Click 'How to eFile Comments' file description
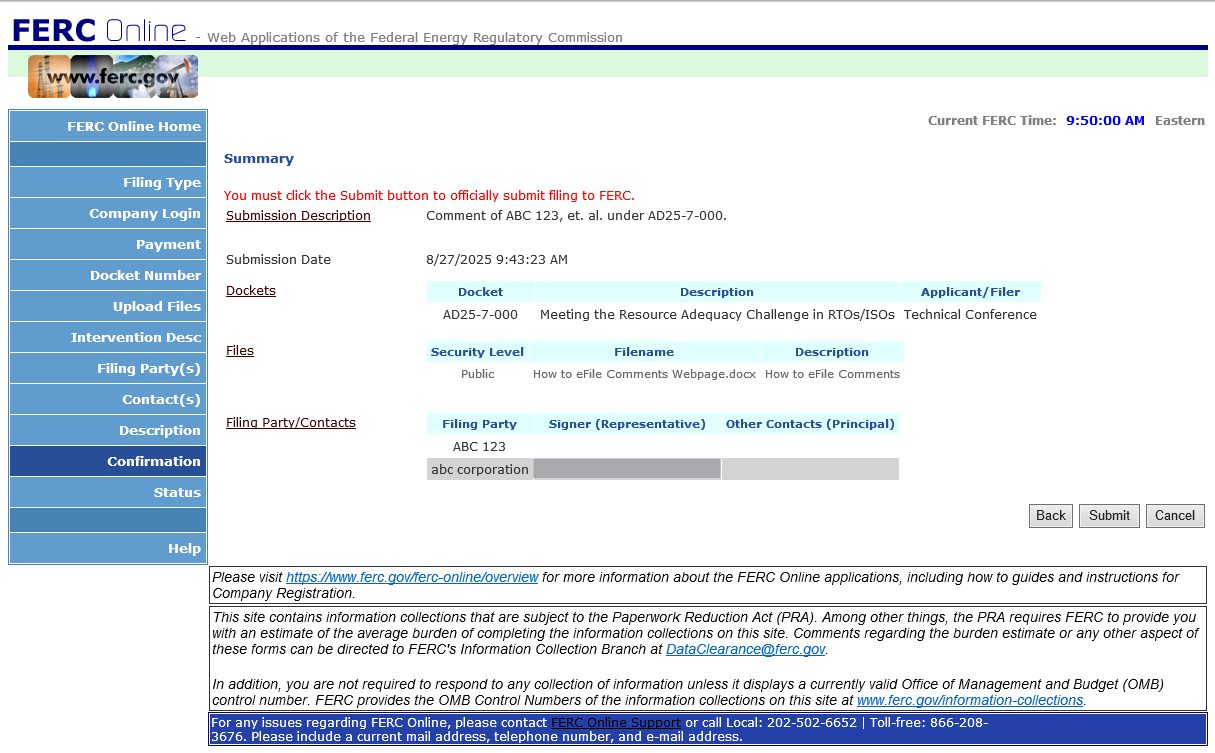This screenshot has height=753, width=1215. coord(832,374)
